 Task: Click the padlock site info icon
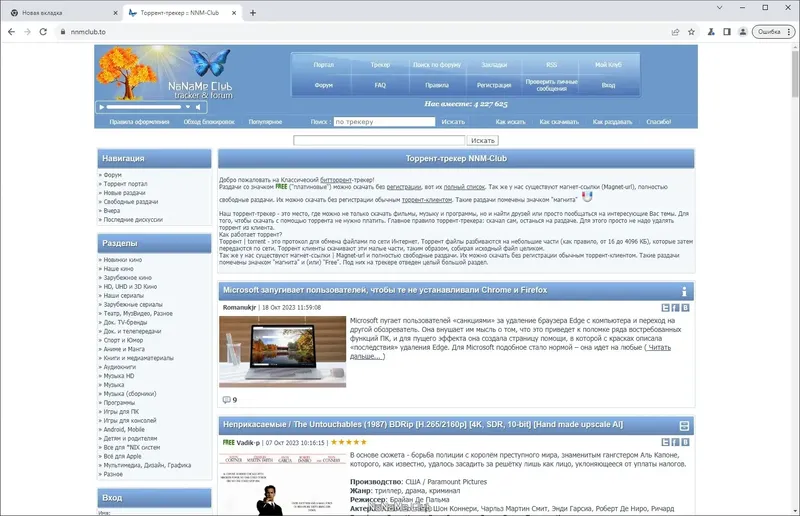pyautogui.click(x=62, y=32)
